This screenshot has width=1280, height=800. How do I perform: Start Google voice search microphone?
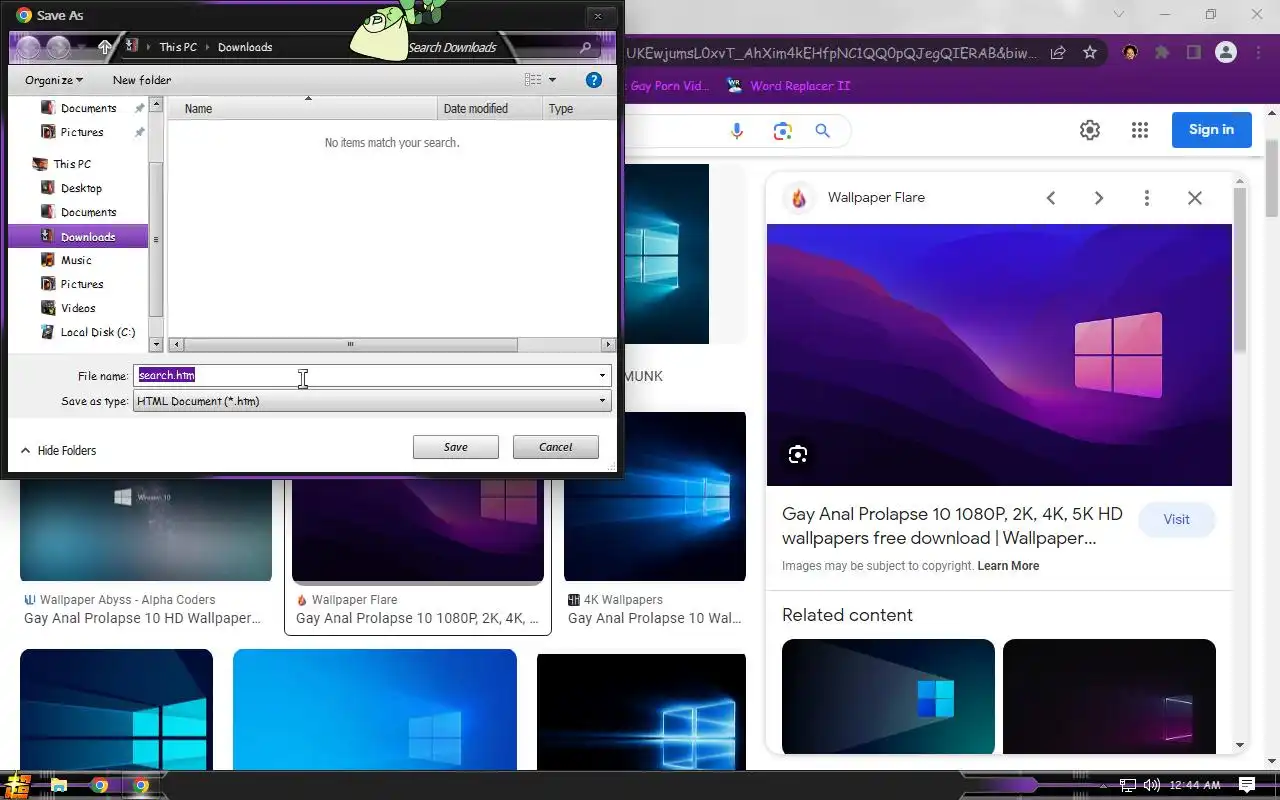738,131
